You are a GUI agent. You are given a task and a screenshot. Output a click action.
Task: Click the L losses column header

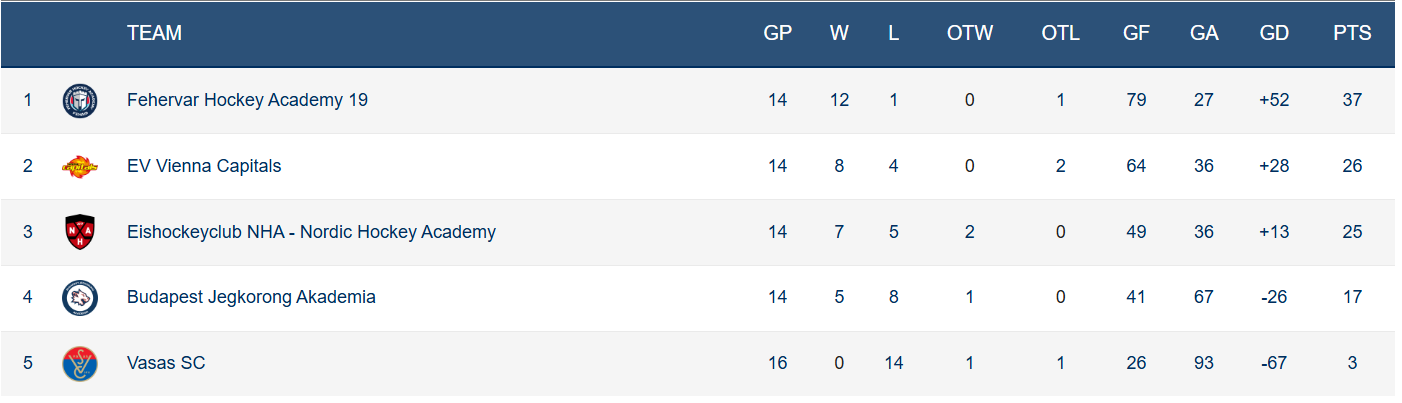[894, 33]
